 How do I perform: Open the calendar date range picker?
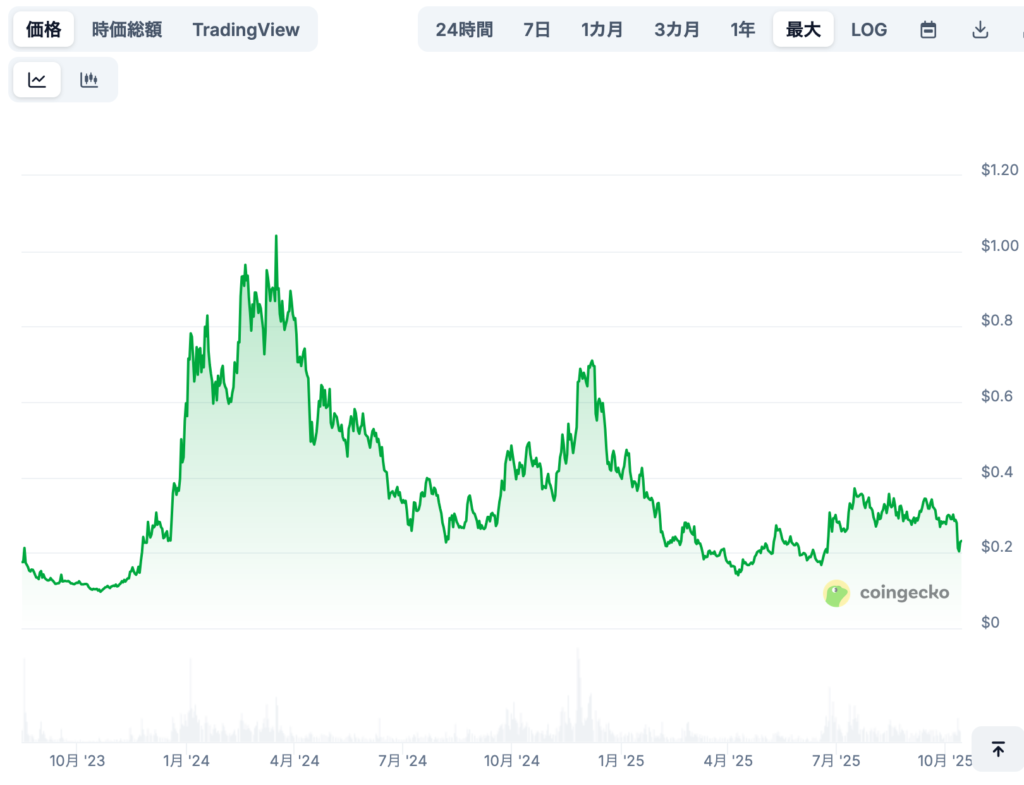point(928,30)
